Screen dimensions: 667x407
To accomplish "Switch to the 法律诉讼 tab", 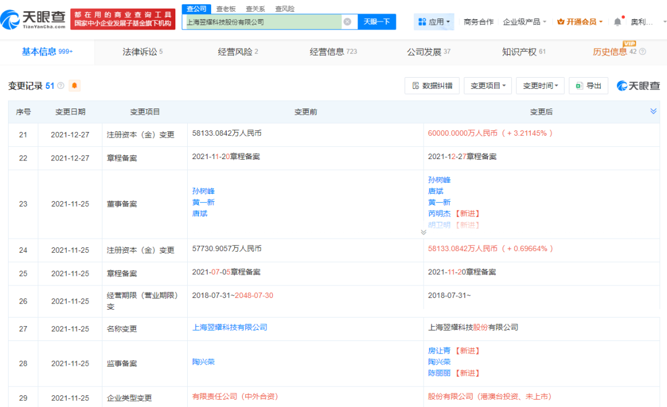I will pos(141,51).
